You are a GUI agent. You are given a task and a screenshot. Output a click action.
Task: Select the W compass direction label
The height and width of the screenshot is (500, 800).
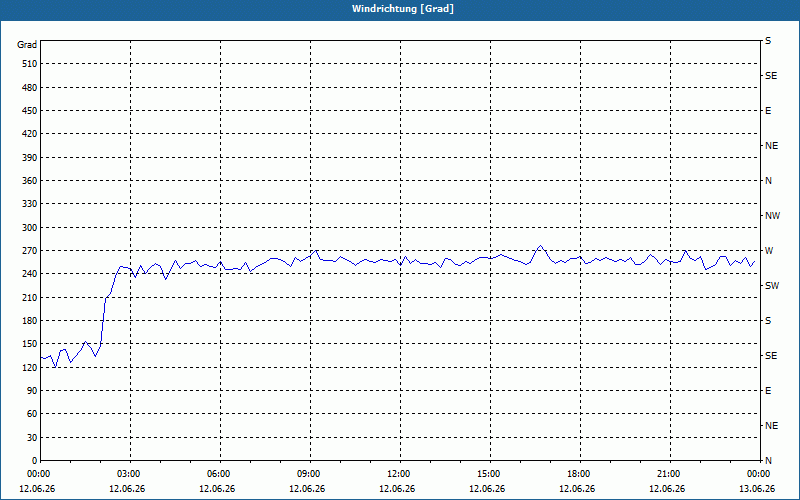click(769, 251)
